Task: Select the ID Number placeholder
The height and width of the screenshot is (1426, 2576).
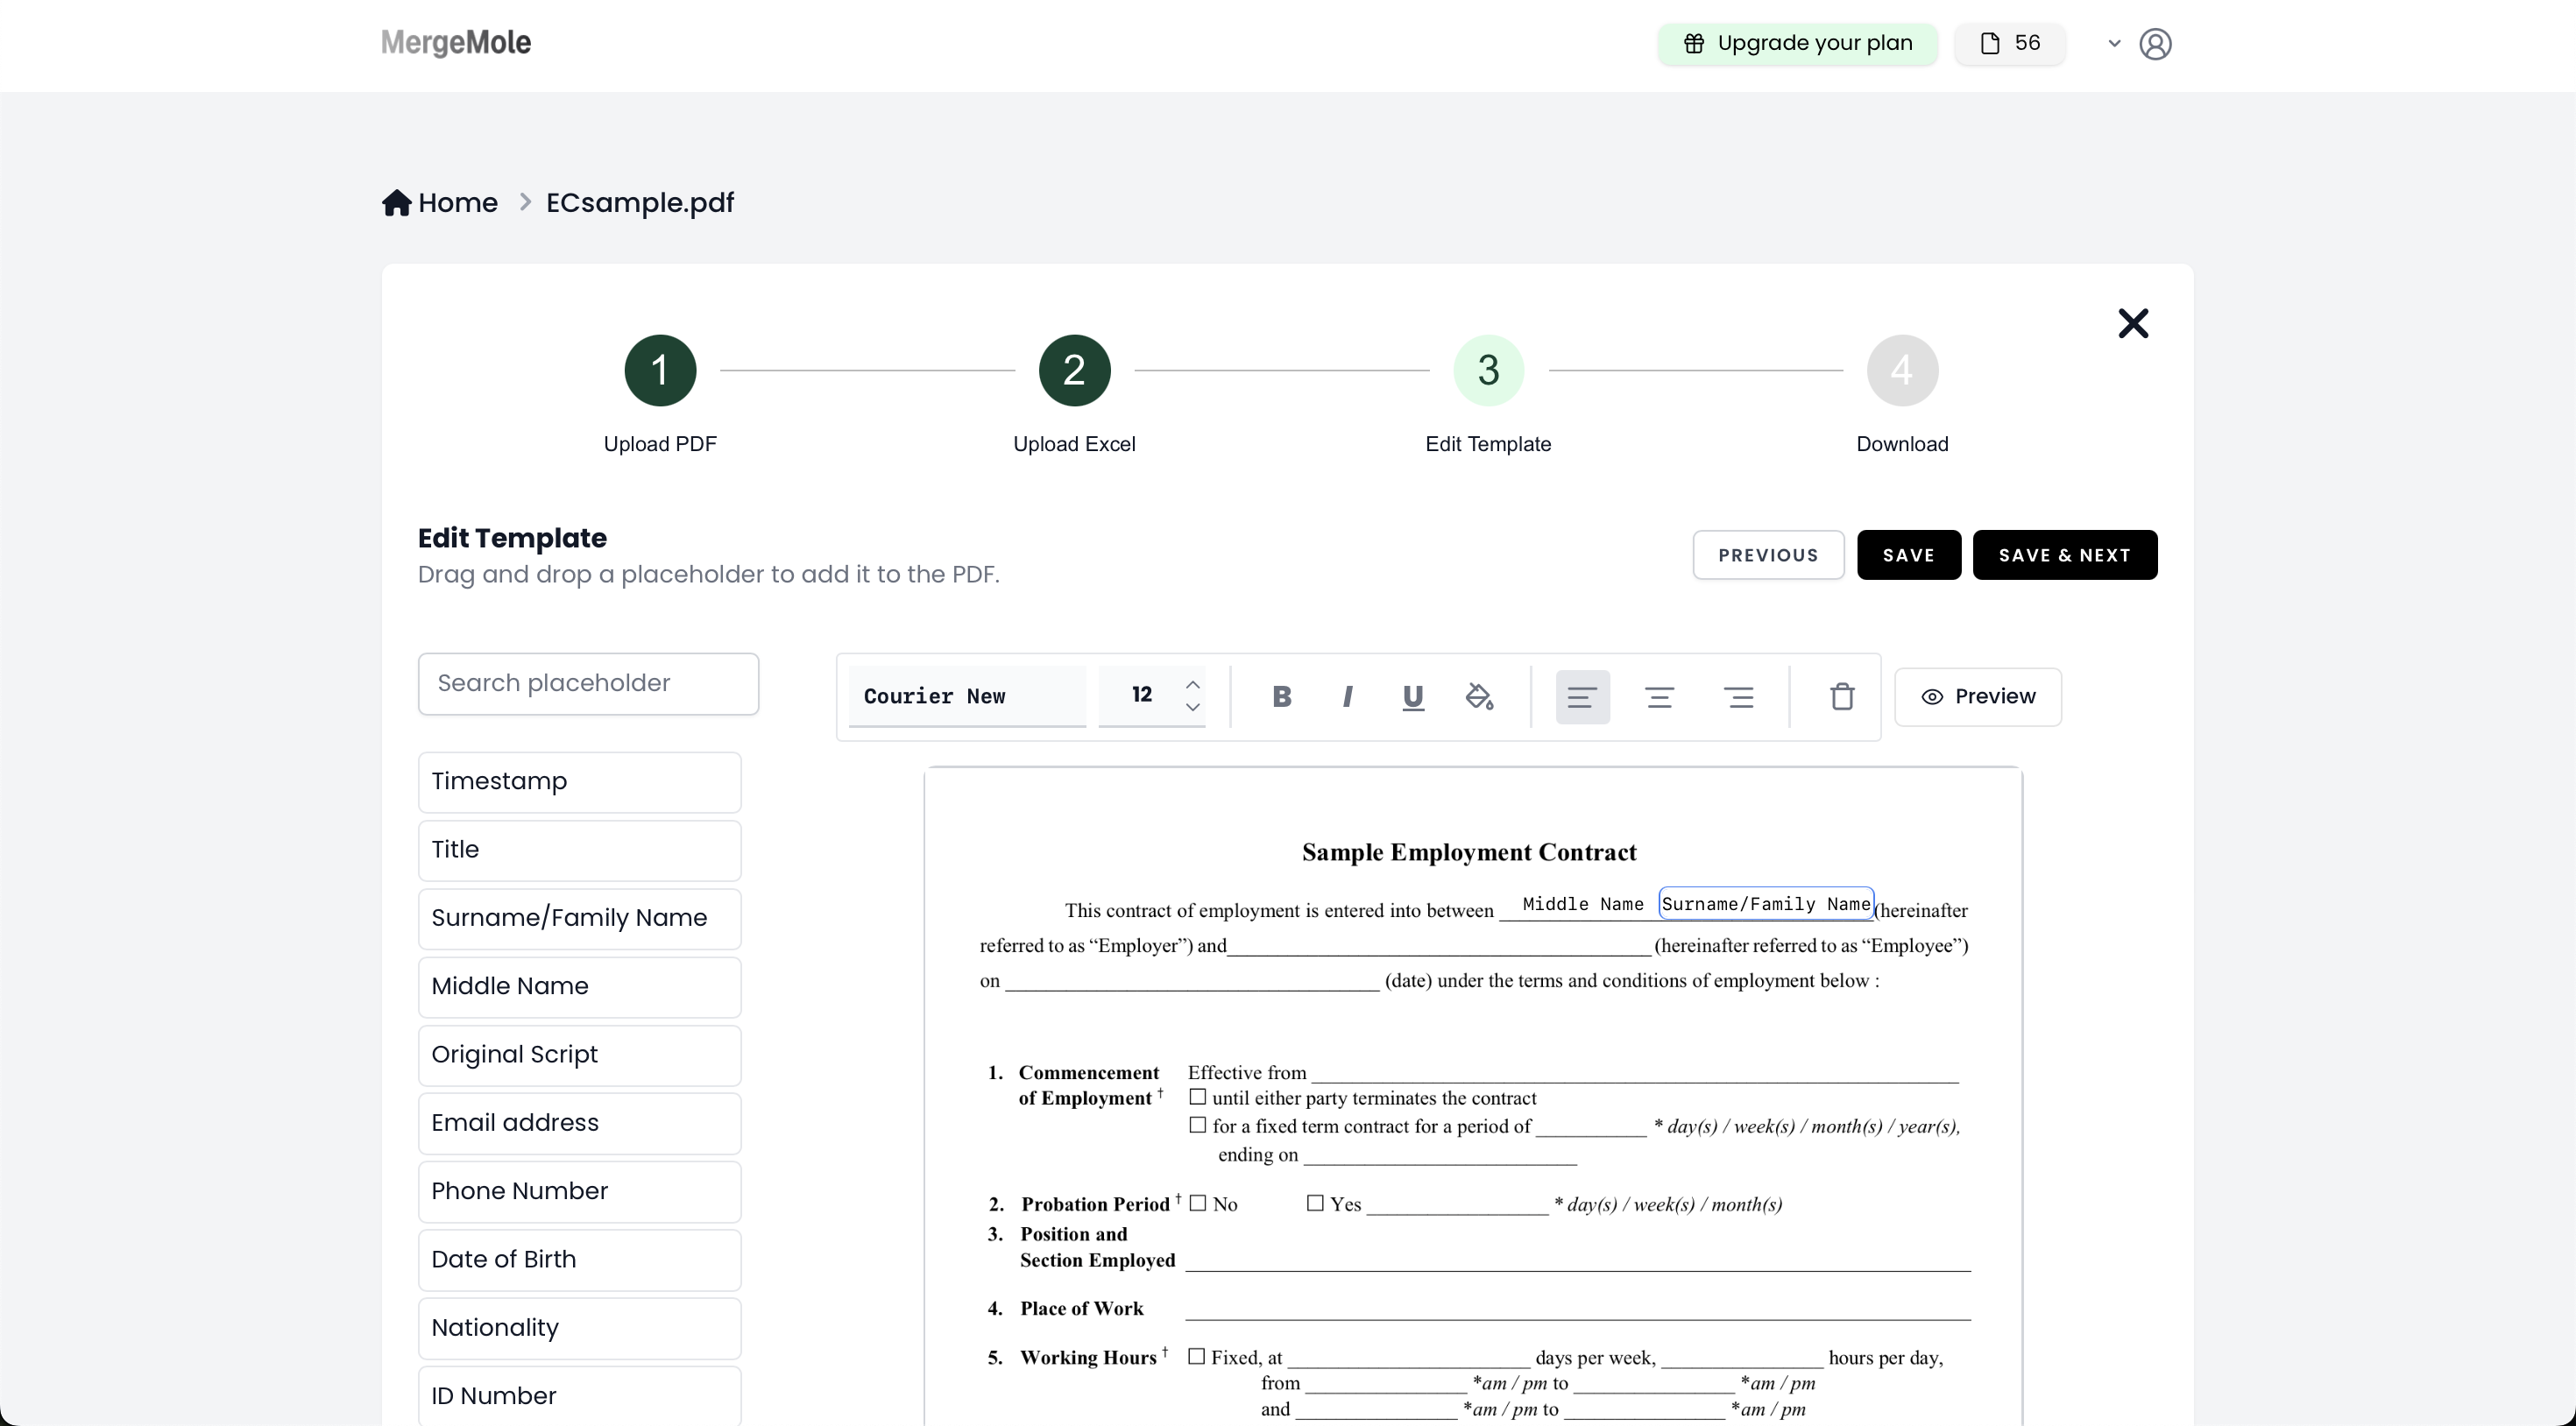Action: pyautogui.click(x=580, y=1395)
